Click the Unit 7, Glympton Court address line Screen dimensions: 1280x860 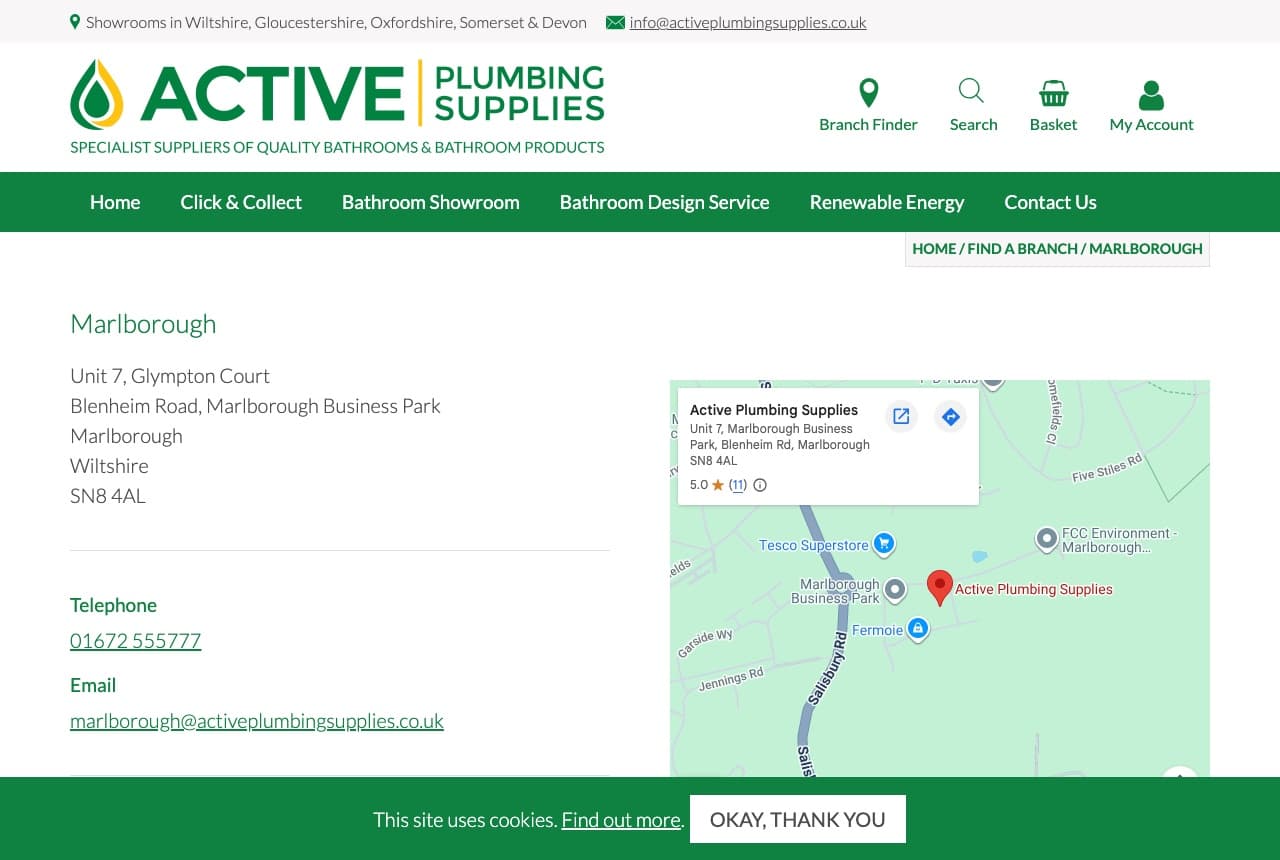coord(170,376)
